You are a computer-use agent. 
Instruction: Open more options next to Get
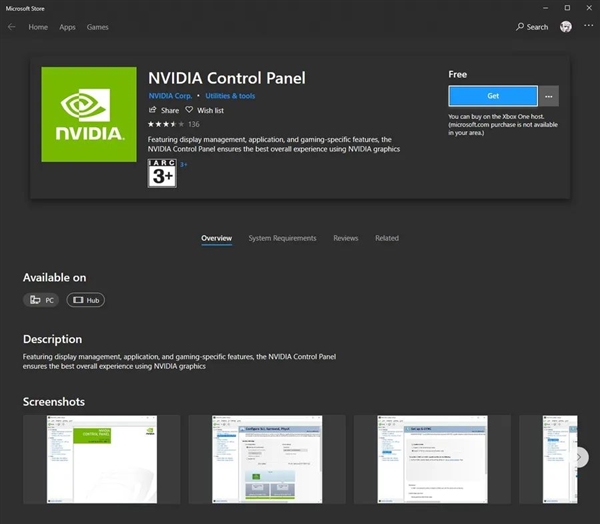point(549,96)
